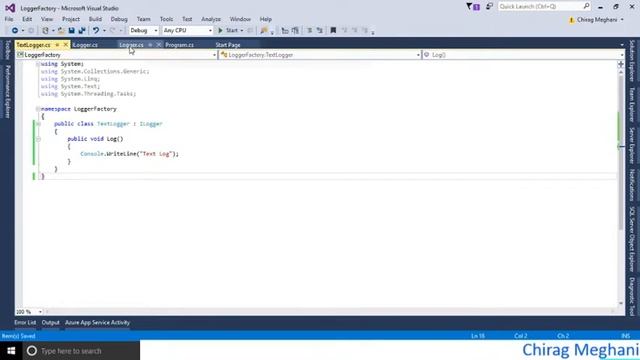
Task: Open the Server Explorer side tab
Action: coord(632,146)
